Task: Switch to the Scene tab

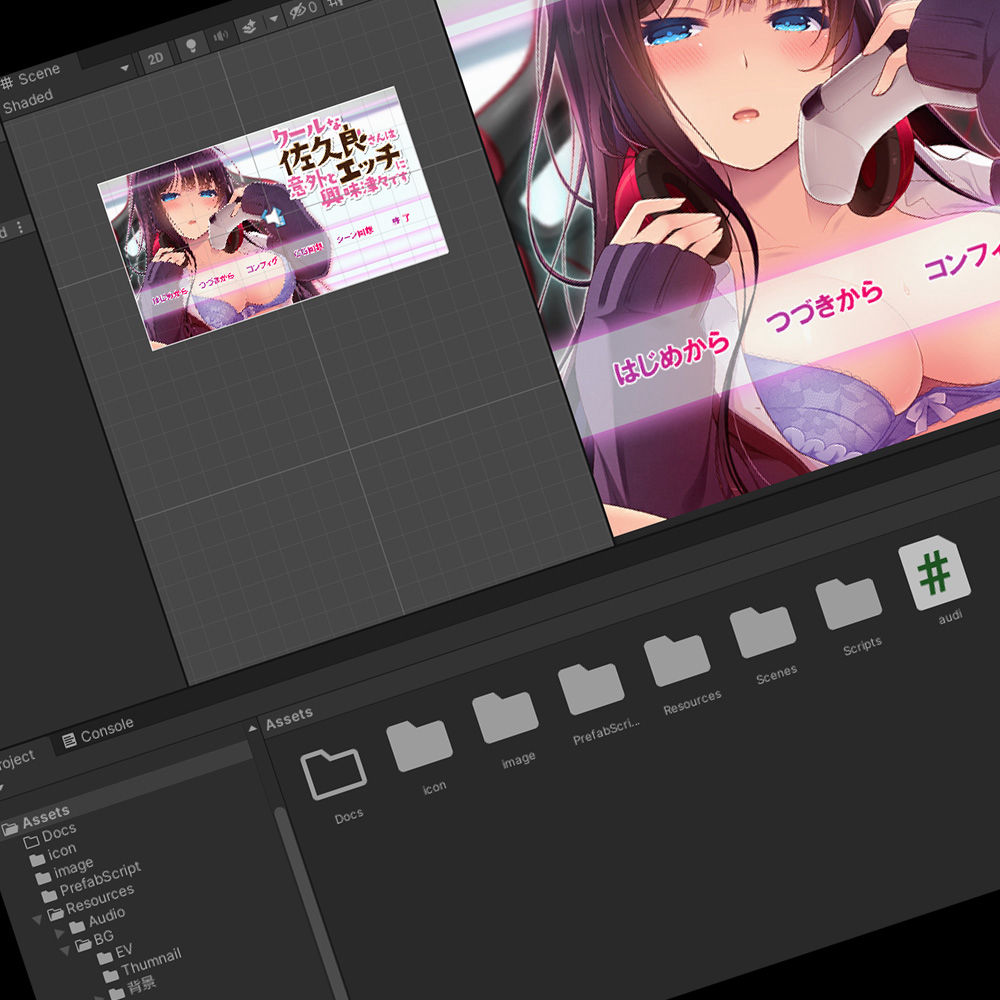Action: [32, 77]
